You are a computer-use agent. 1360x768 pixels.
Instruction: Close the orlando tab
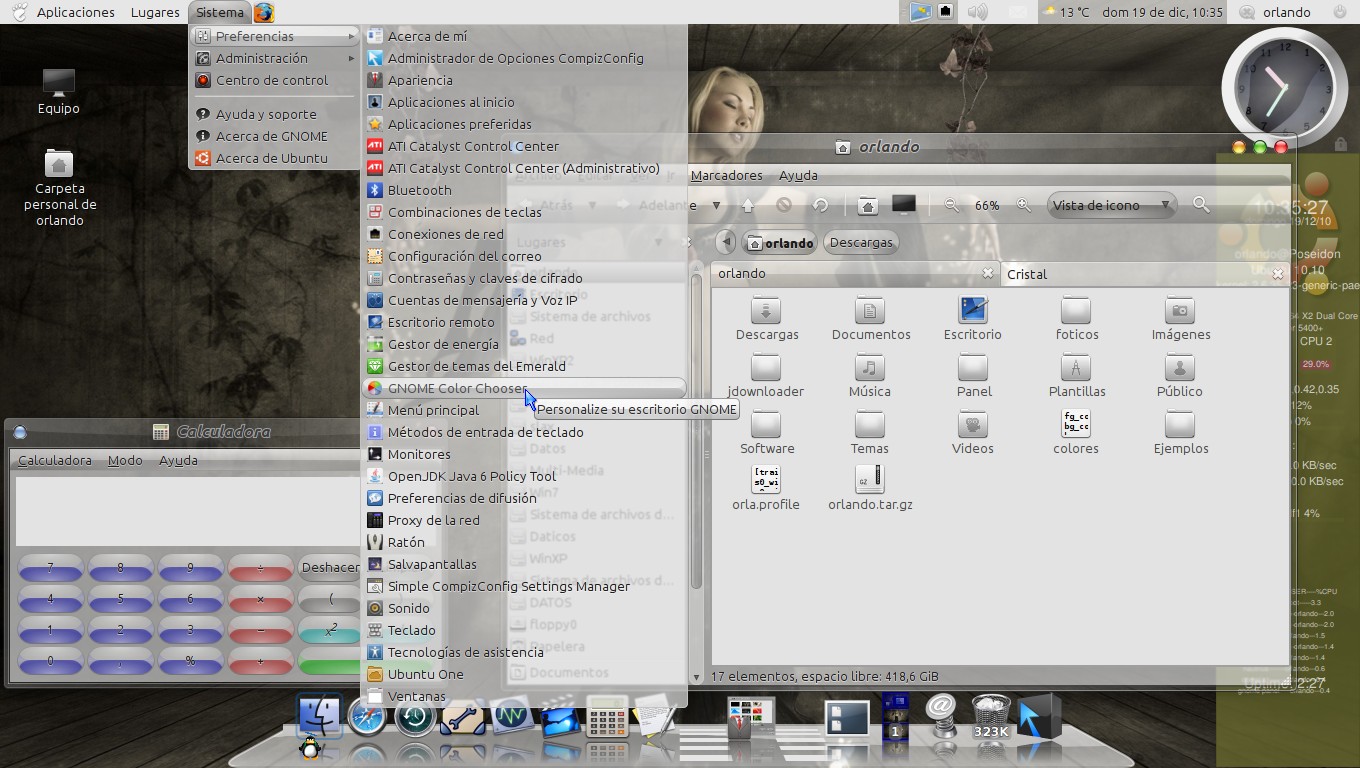tap(988, 273)
